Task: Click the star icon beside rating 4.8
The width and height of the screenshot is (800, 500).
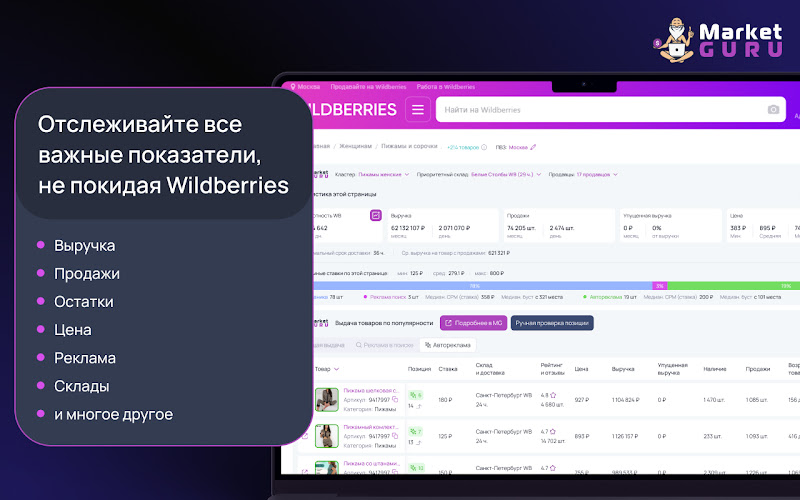Action: pos(553,395)
